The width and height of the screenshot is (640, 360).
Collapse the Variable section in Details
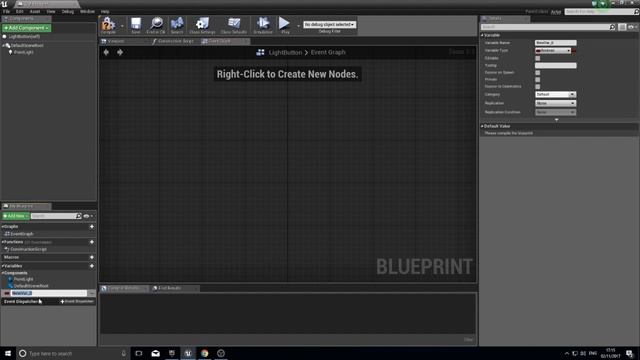(x=482, y=35)
